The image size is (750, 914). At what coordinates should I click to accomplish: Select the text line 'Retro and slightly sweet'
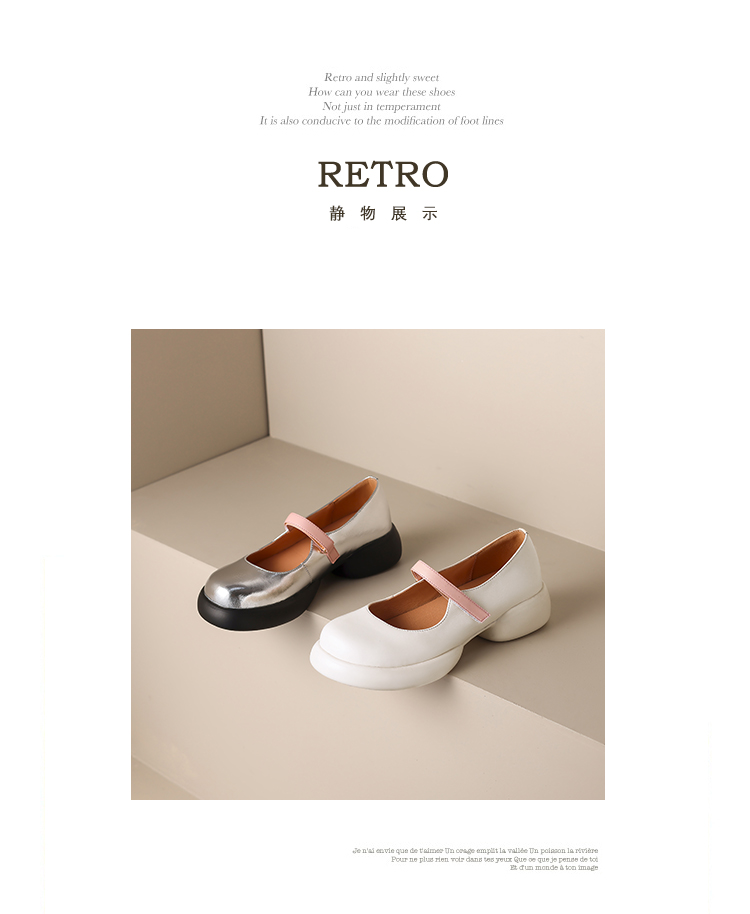382,78
